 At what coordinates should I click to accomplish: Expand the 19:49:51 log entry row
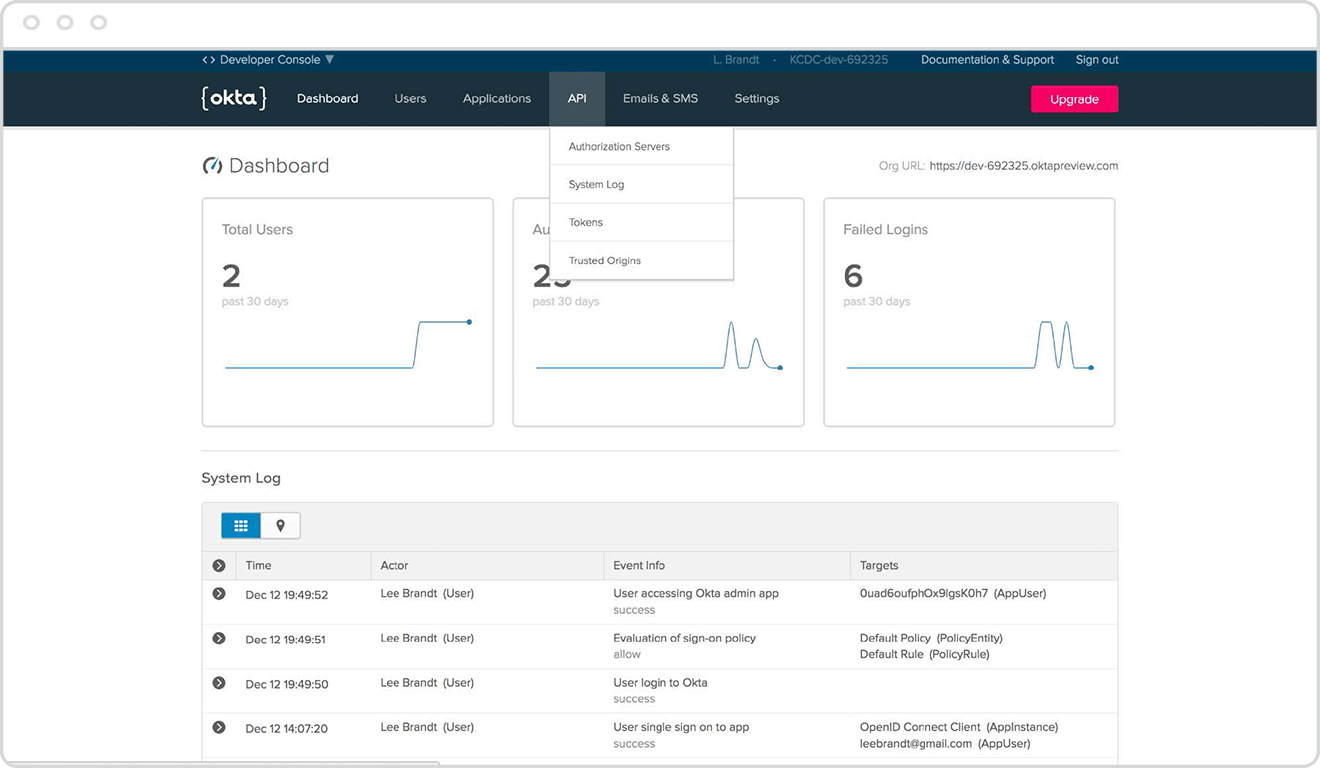(x=219, y=638)
